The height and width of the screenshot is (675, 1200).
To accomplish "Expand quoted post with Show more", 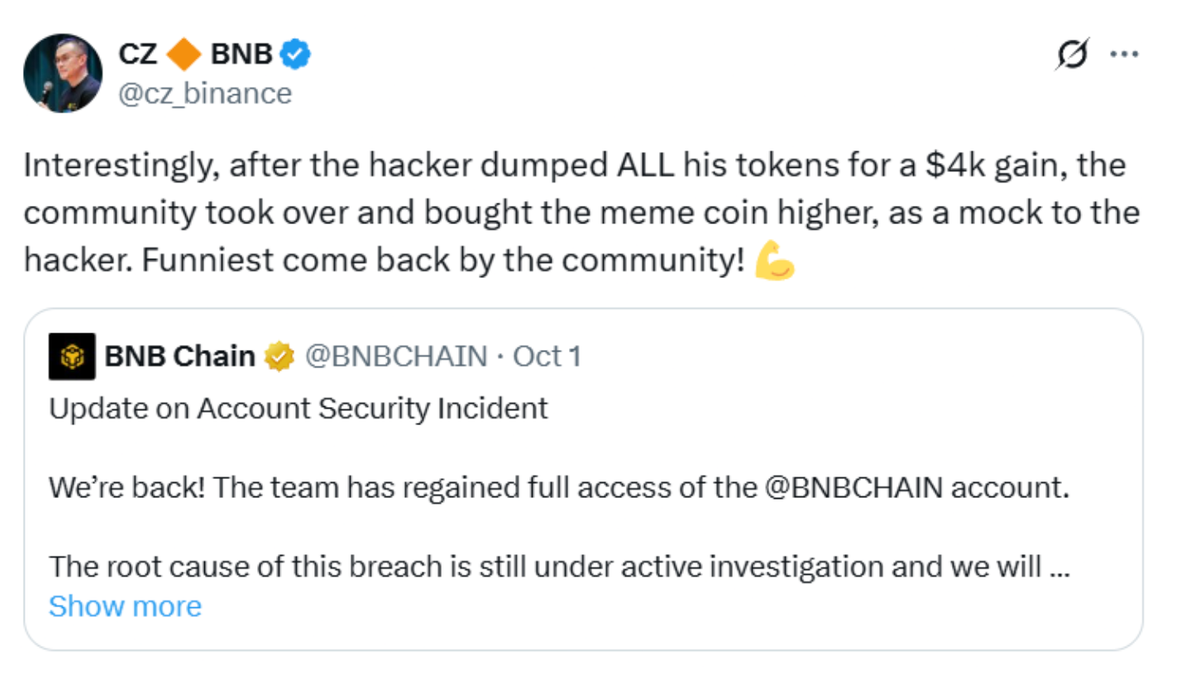I will click(125, 606).
